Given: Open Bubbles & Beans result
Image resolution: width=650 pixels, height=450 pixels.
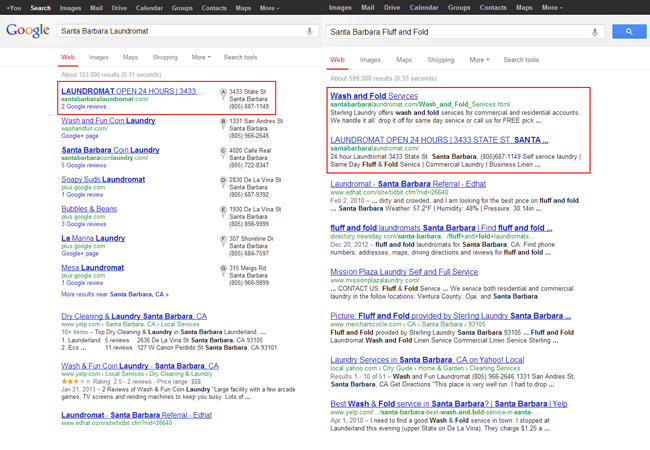Looking at the screenshot, I should coord(89,209).
